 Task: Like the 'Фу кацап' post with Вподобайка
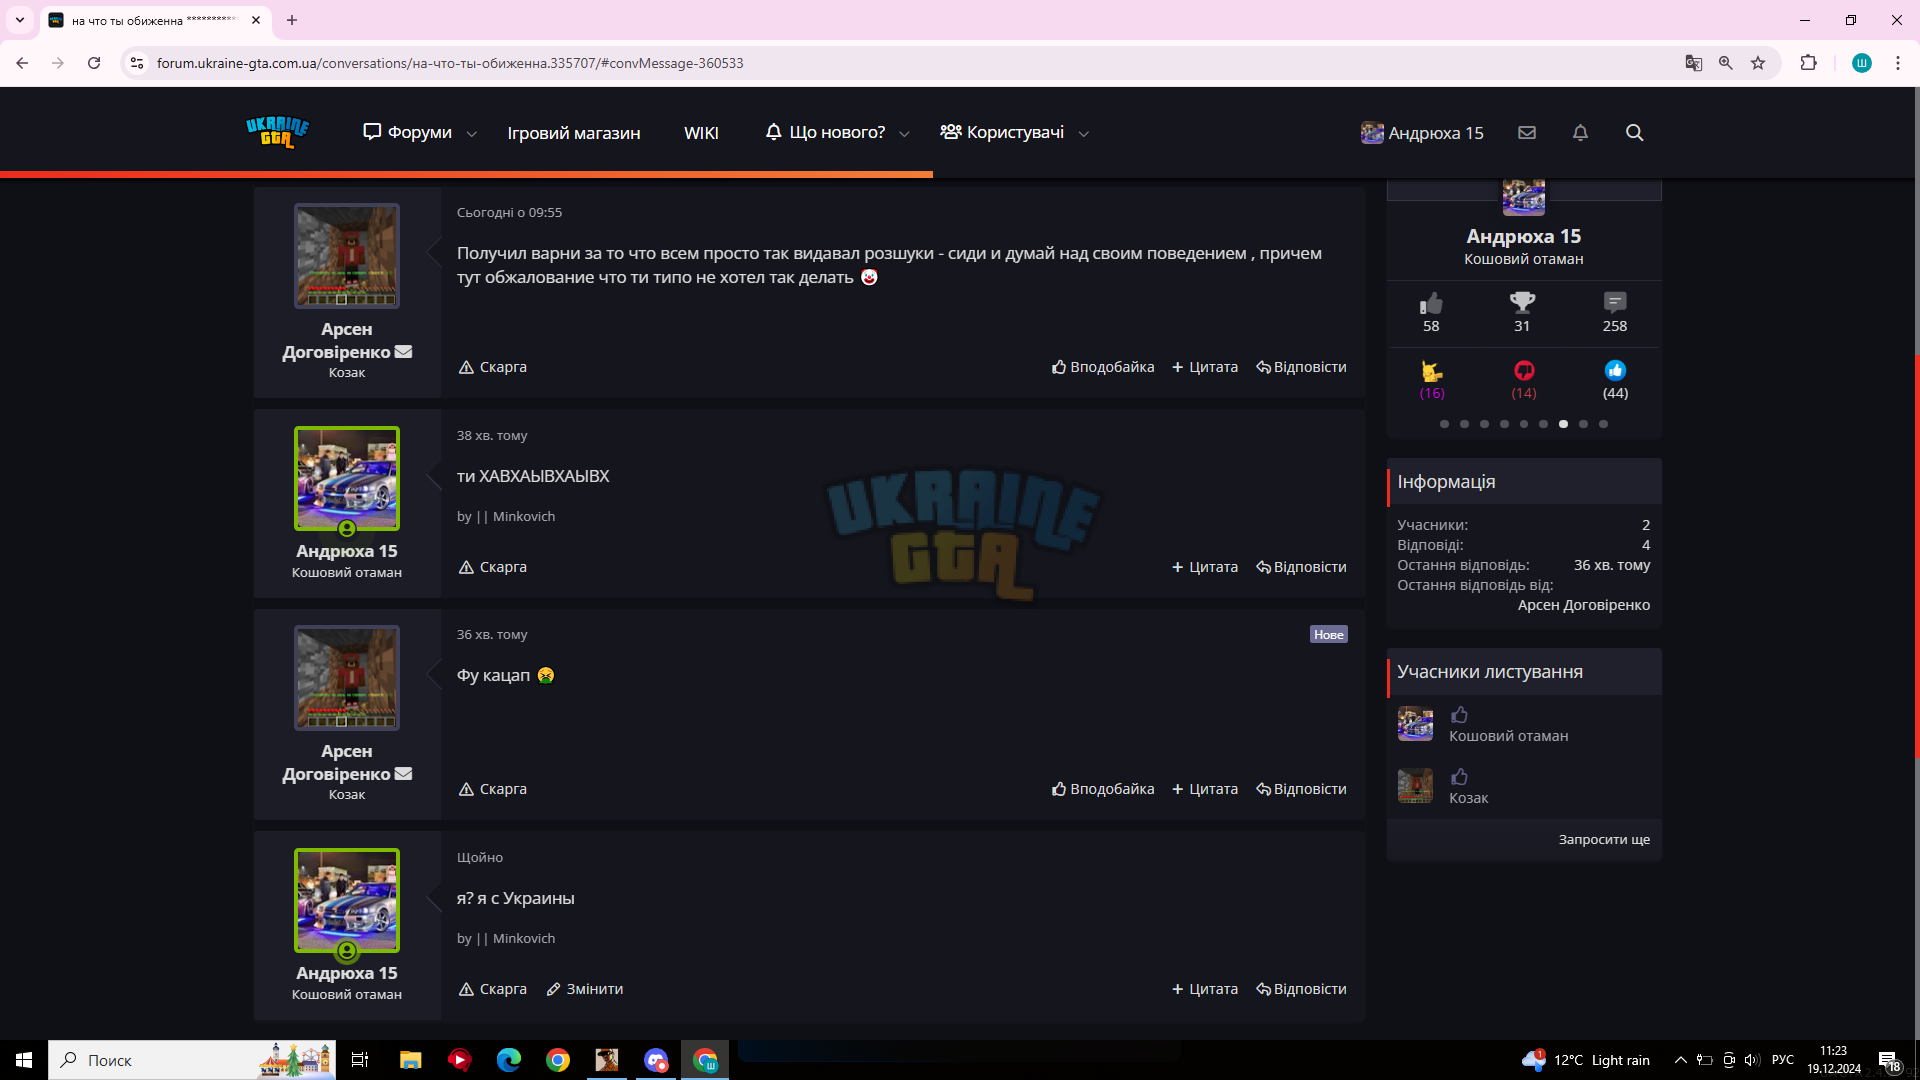[x=1103, y=789]
